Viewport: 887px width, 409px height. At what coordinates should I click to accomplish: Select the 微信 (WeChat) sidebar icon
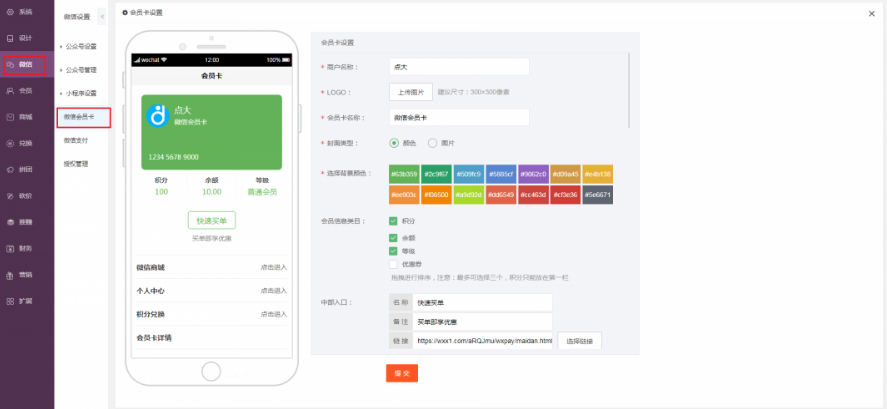point(20,64)
